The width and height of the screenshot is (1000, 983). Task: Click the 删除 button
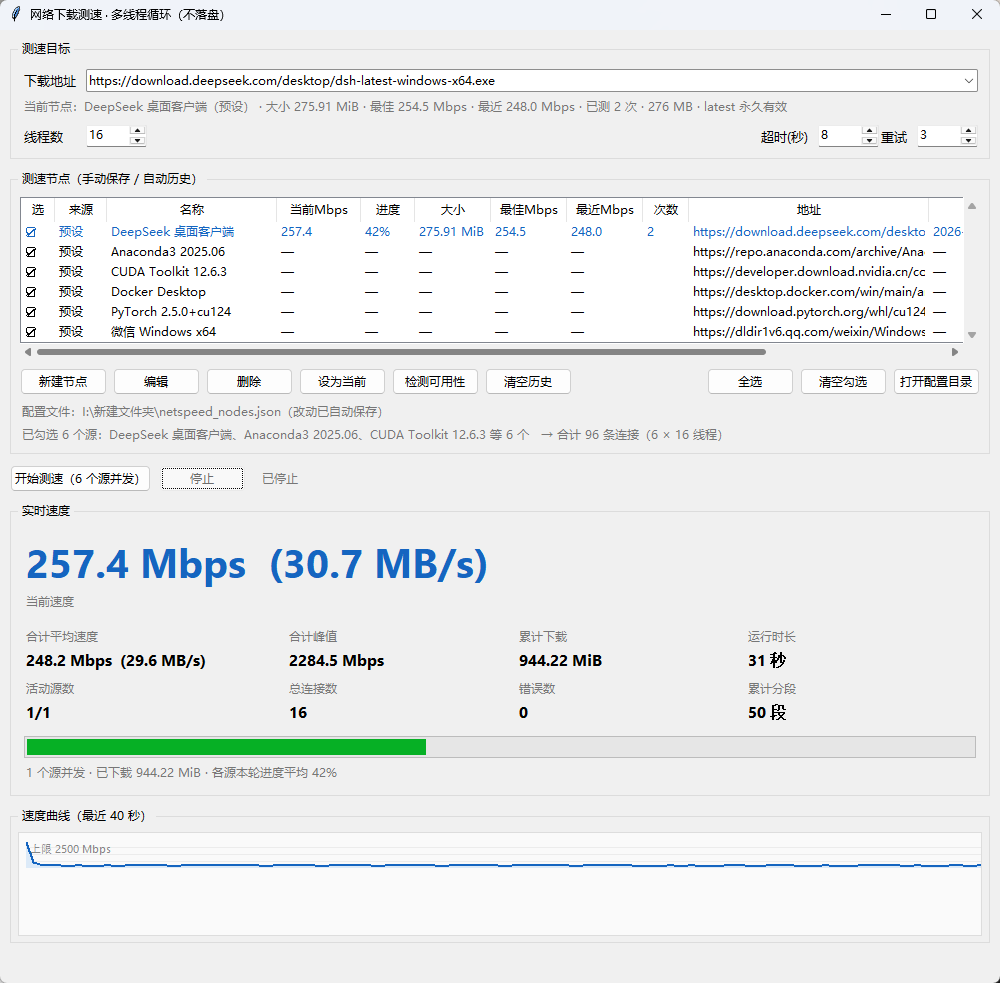pos(249,381)
